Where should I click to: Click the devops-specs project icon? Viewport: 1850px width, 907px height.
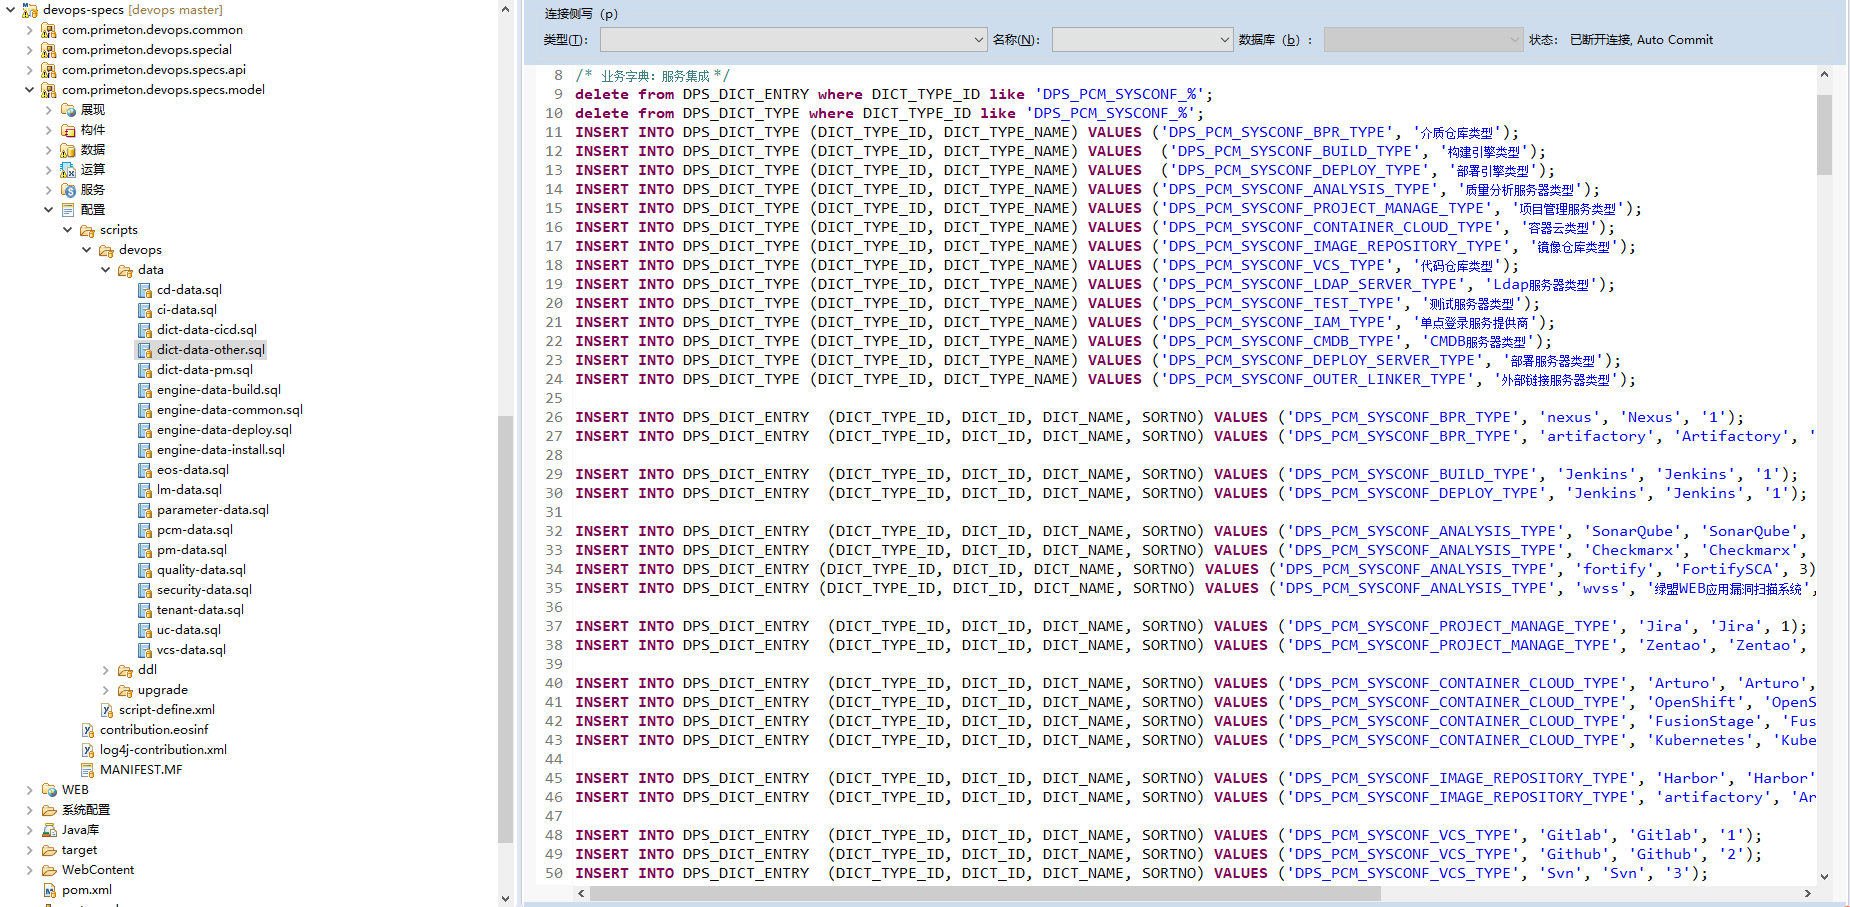tap(29, 10)
